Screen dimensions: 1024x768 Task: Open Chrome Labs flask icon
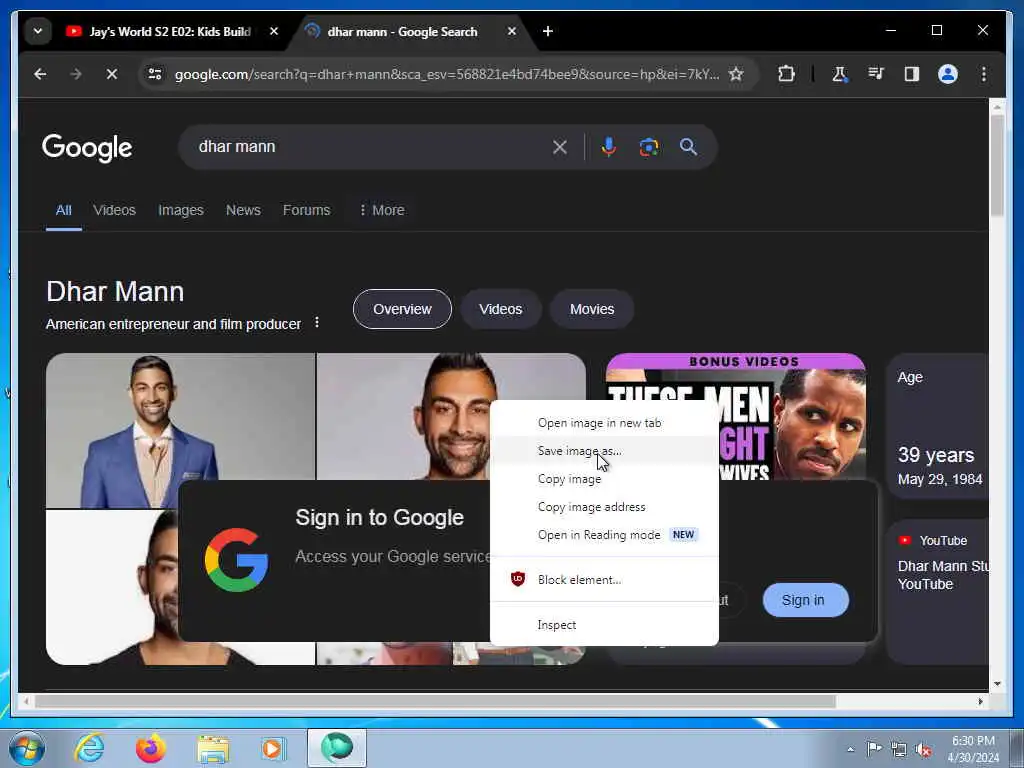[840, 74]
